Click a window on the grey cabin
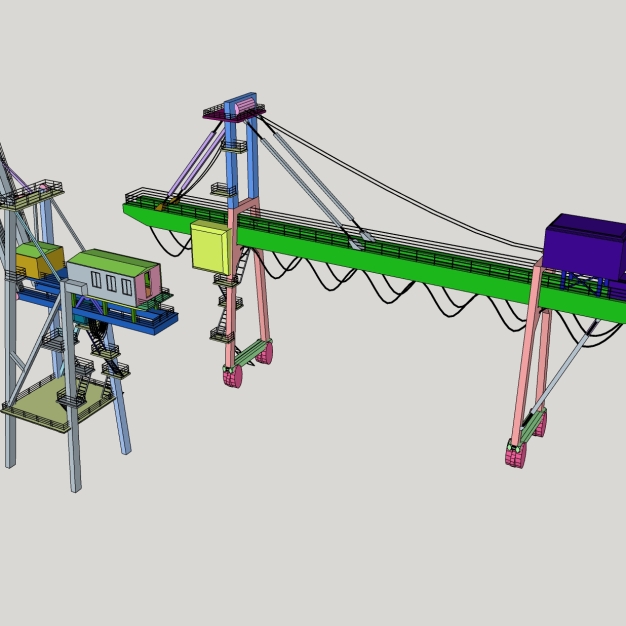 [x=111, y=284]
